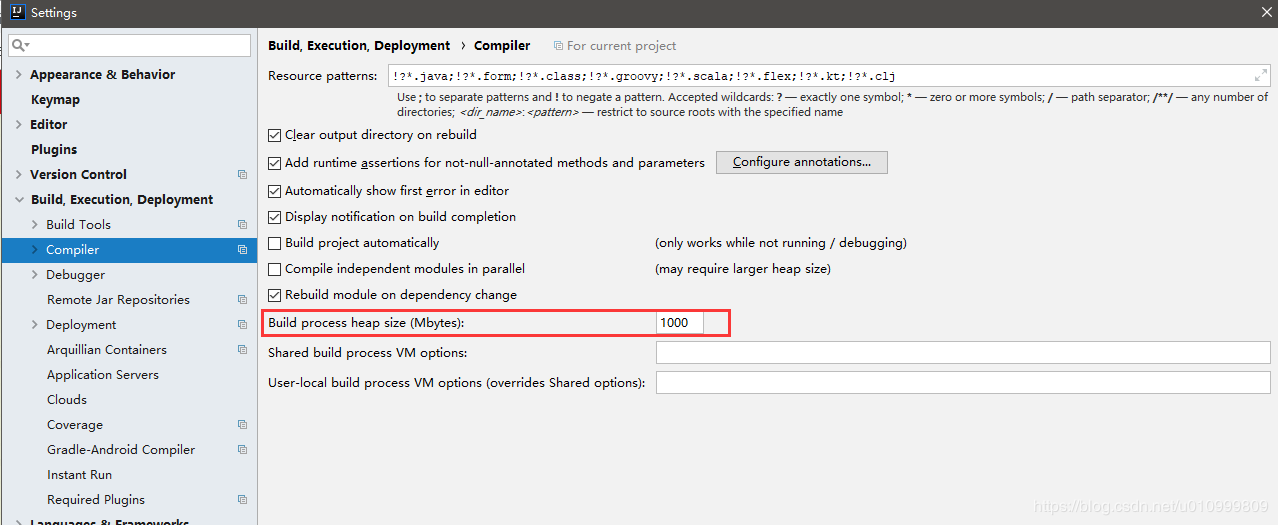Disable Automatically show first error in editor
The height and width of the screenshot is (525, 1278).
[x=275, y=191]
